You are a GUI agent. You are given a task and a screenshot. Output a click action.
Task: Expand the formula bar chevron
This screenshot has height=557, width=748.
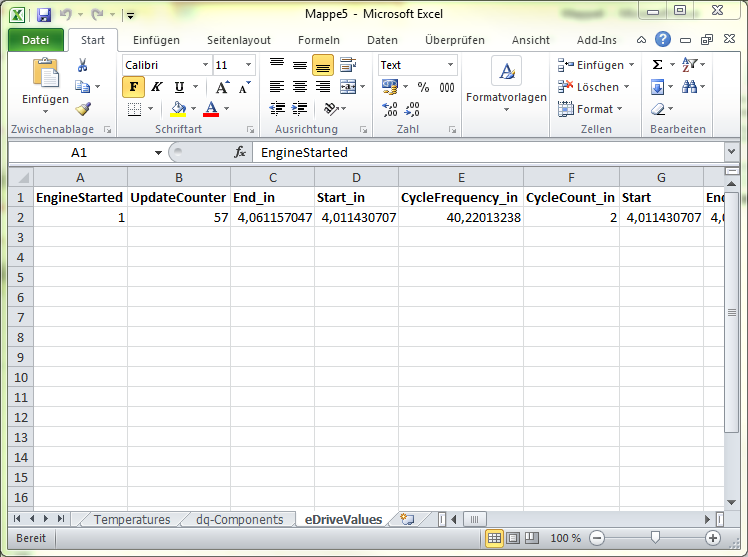pos(731,152)
